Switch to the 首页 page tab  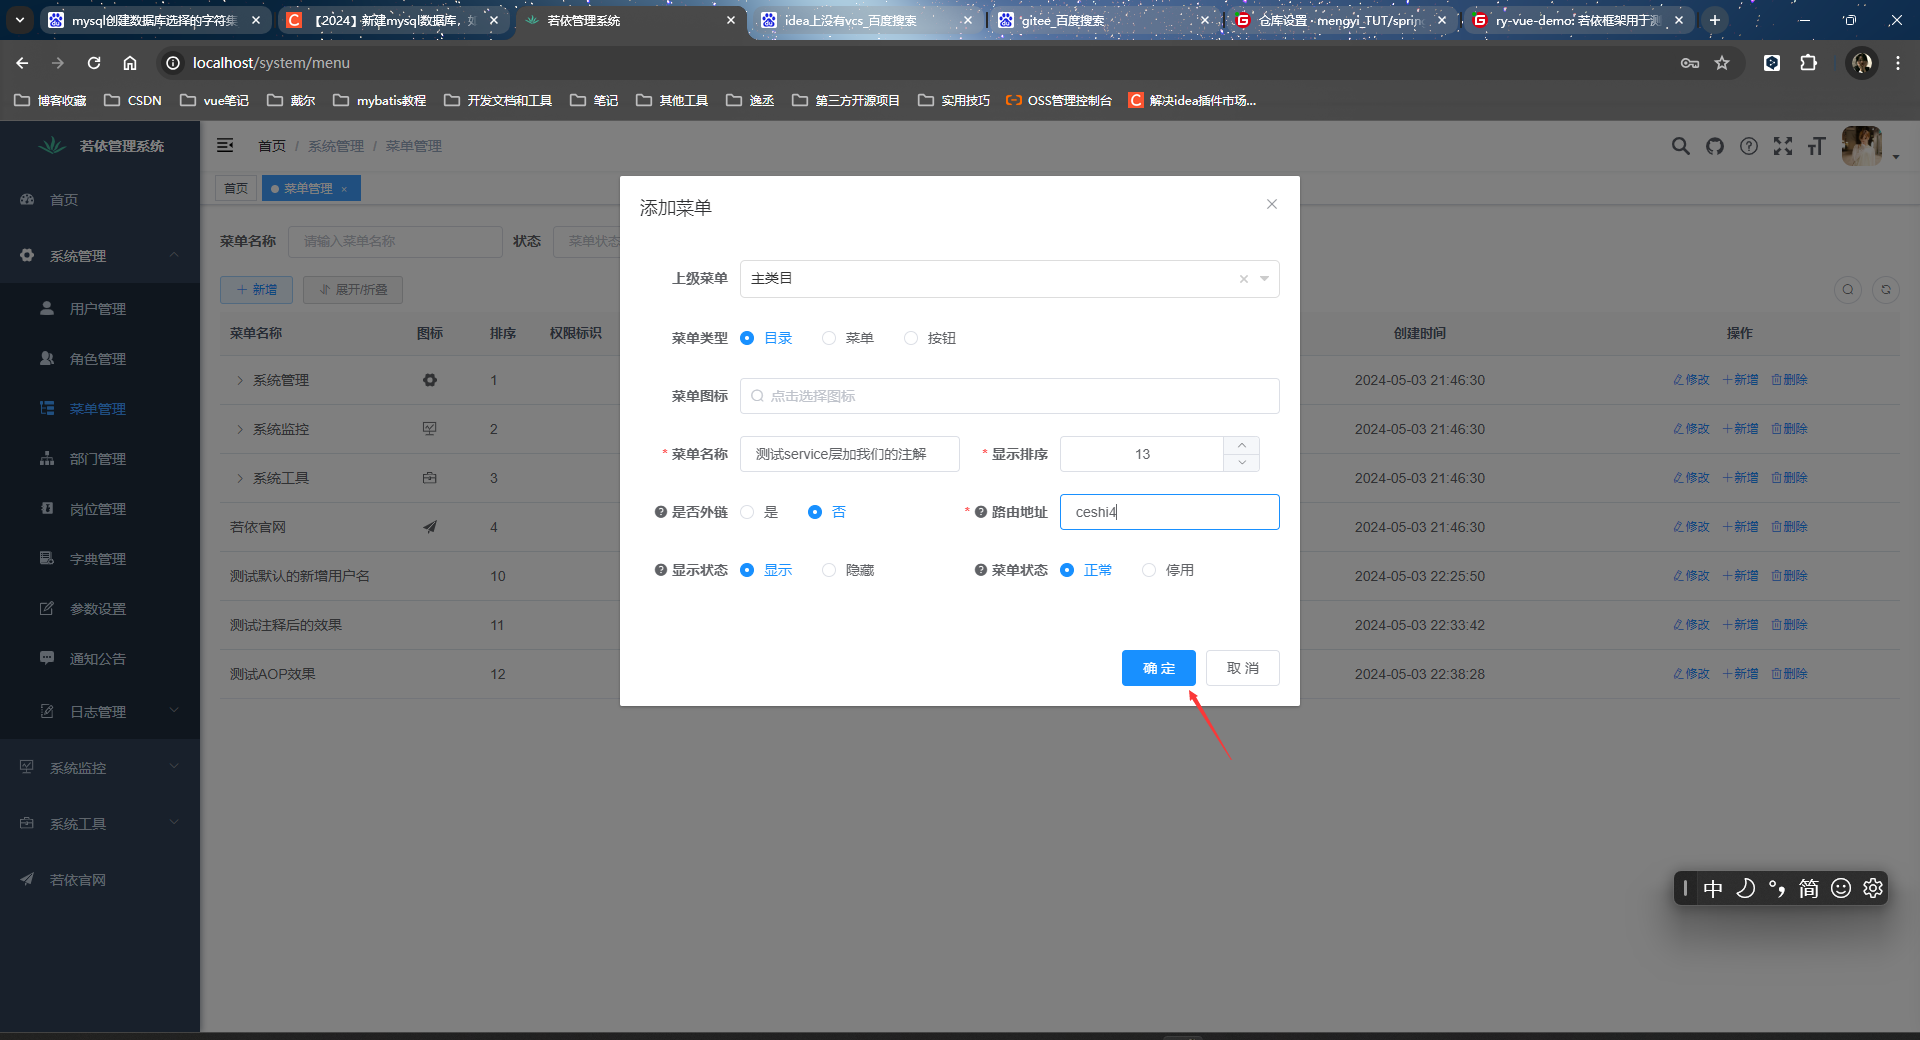[x=236, y=188]
